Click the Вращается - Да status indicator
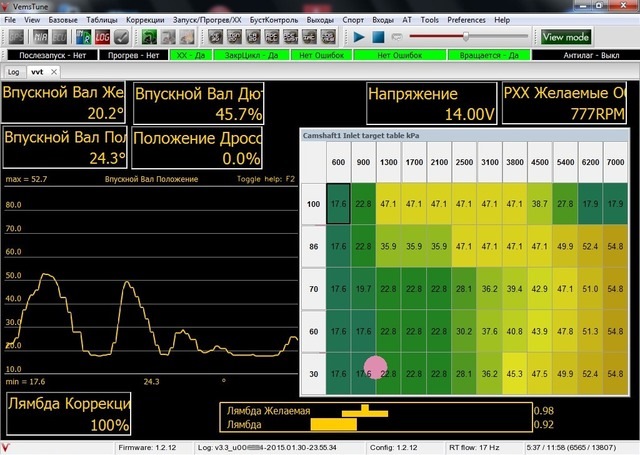Viewport: 640px width, 455px height. pos(489,55)
